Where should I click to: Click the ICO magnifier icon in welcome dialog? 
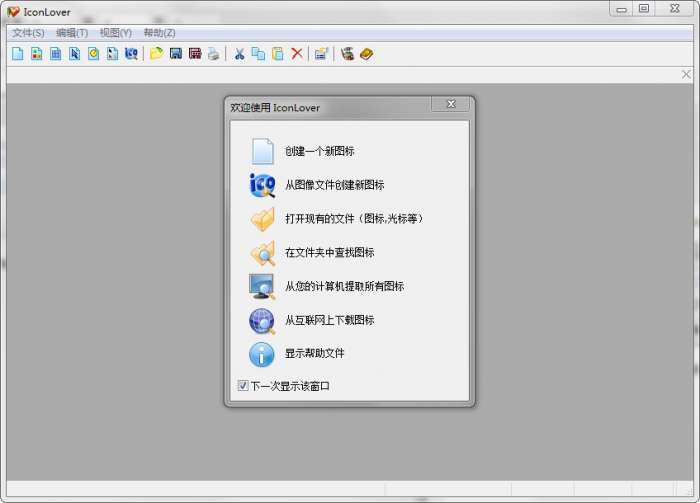(262, 185)
